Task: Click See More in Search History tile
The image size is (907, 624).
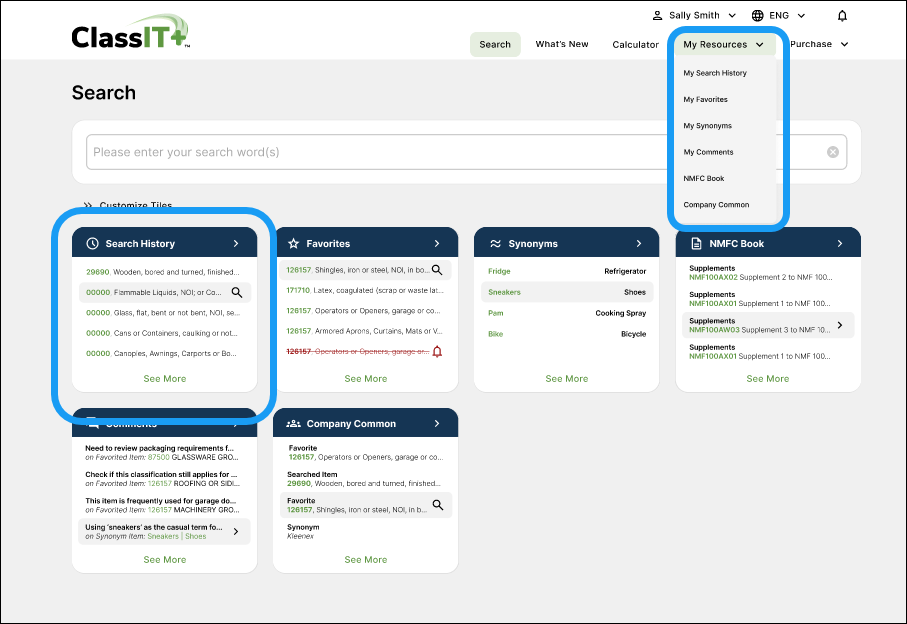Action: tap(165, 379)
